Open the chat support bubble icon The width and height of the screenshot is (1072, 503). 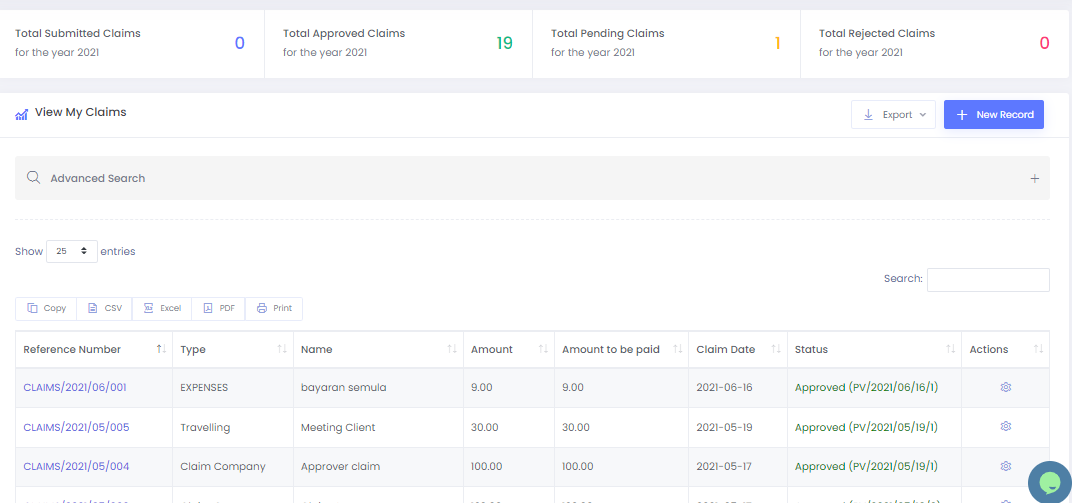(1050, 482)
